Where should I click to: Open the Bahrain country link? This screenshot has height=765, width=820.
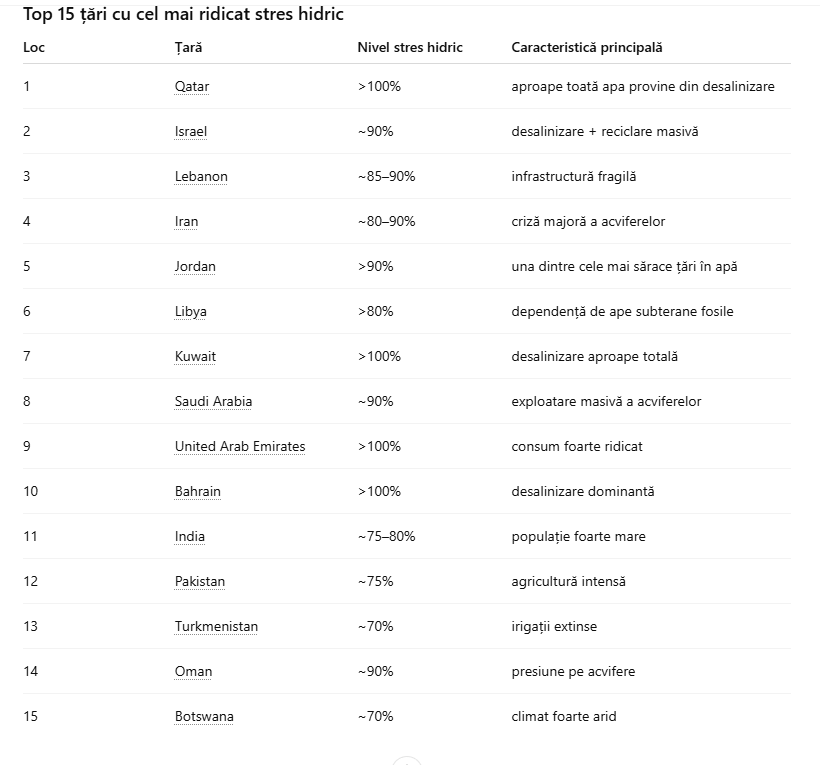[x=198, y=492]
